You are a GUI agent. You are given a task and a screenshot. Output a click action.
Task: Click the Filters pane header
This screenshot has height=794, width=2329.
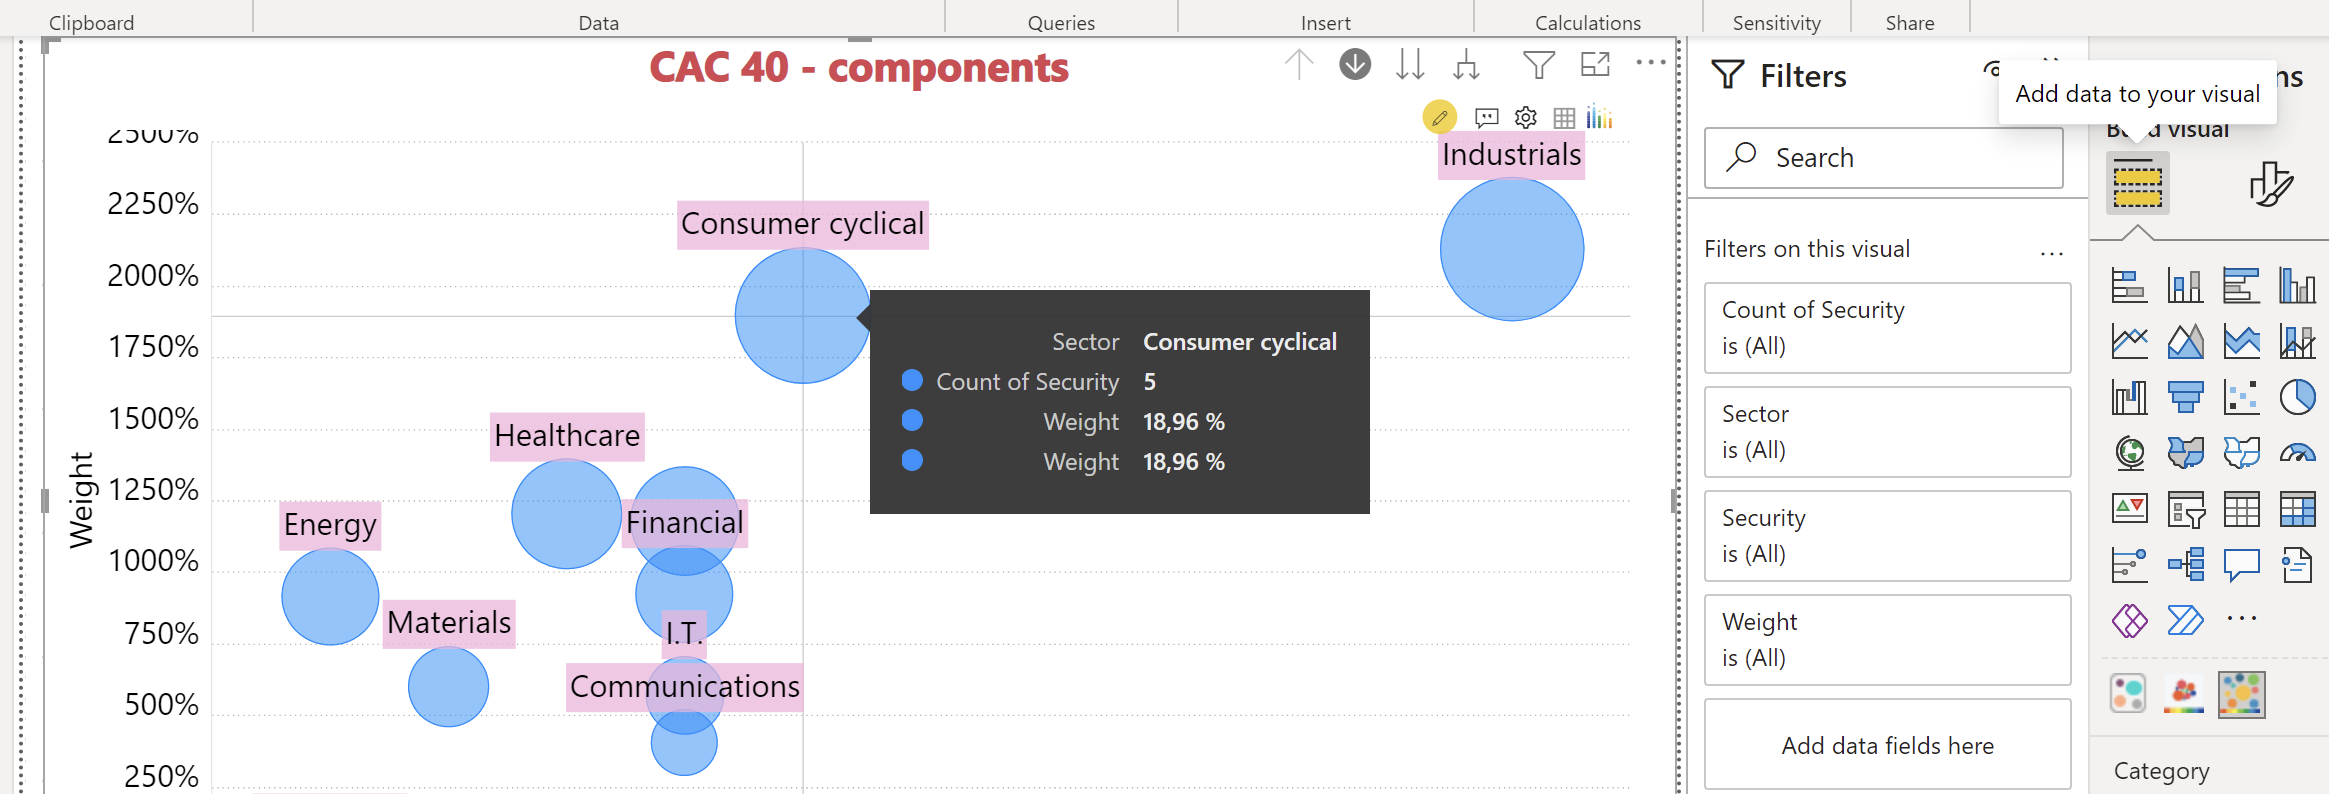tap(1803, 76)
